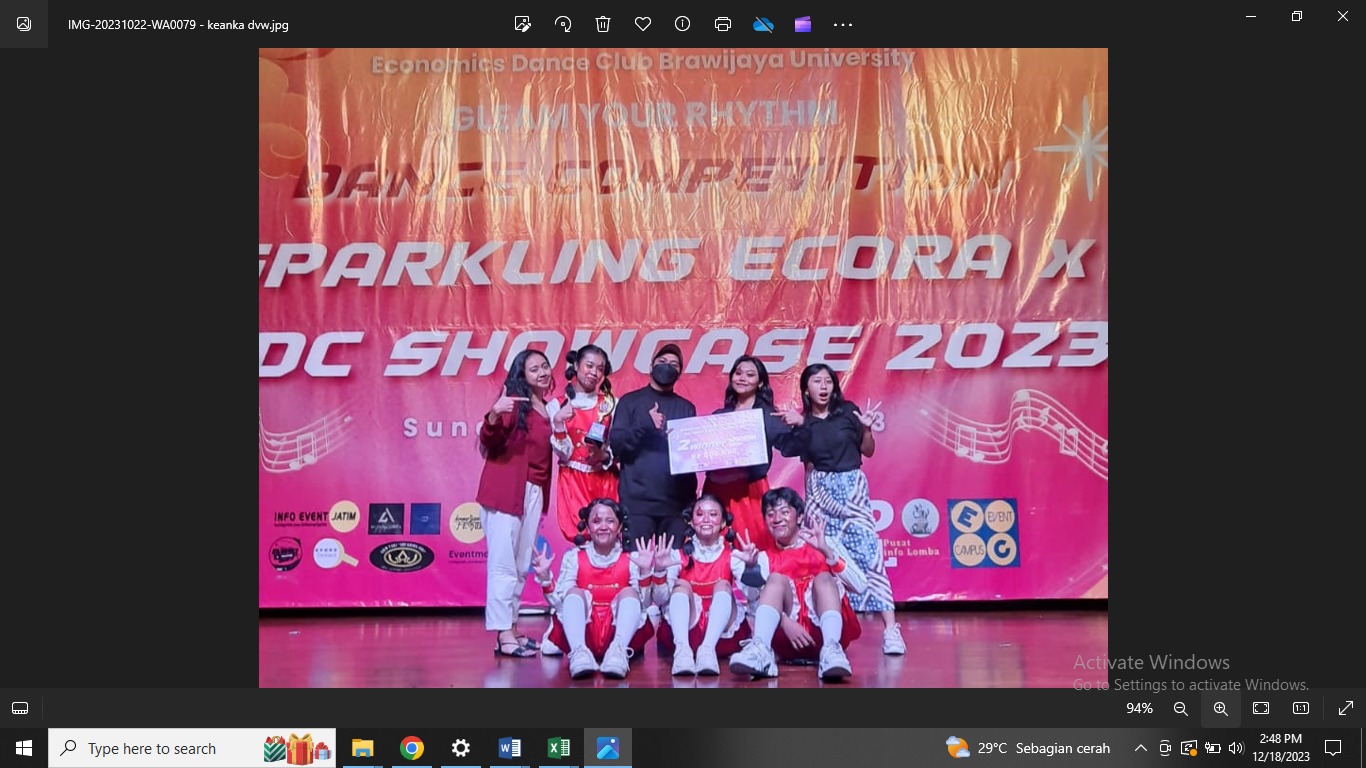1366x768 pixels.
Task: Open the weather widget showing 29°C
Action: 1028,748
